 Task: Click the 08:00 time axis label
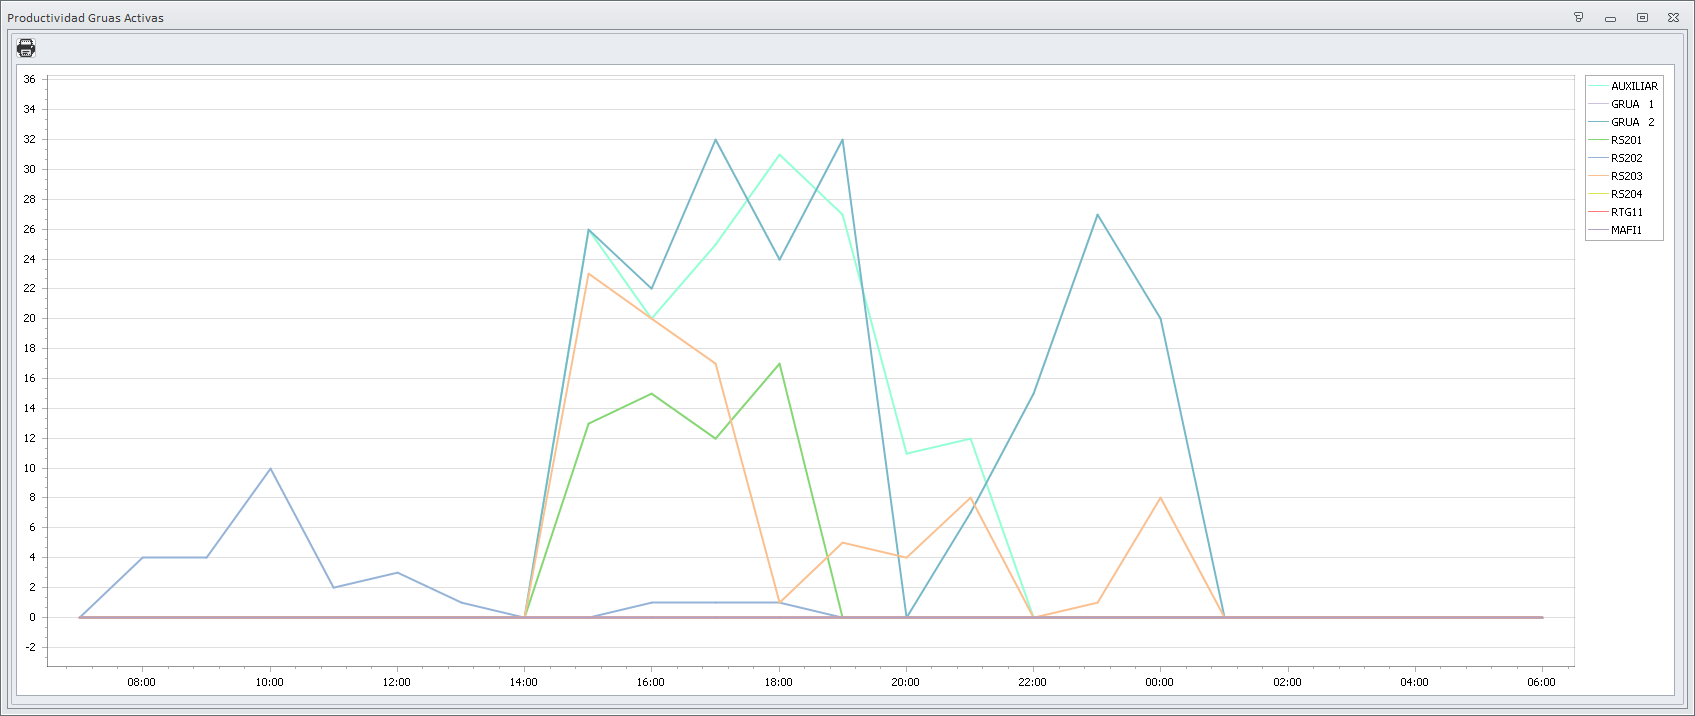coord(141,682)
